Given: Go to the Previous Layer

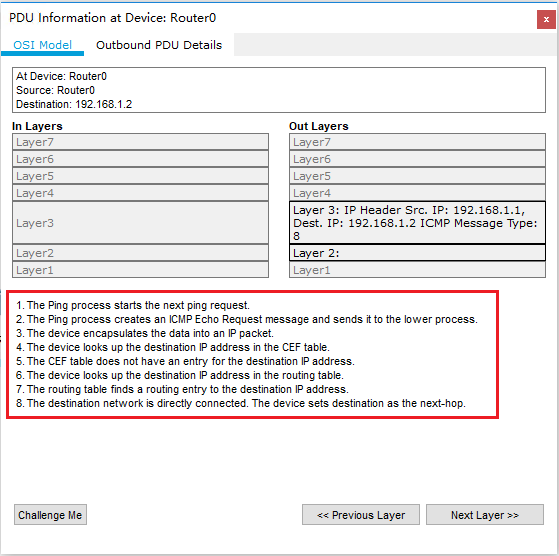Looking at the screenshot, I should click(361, 515).
